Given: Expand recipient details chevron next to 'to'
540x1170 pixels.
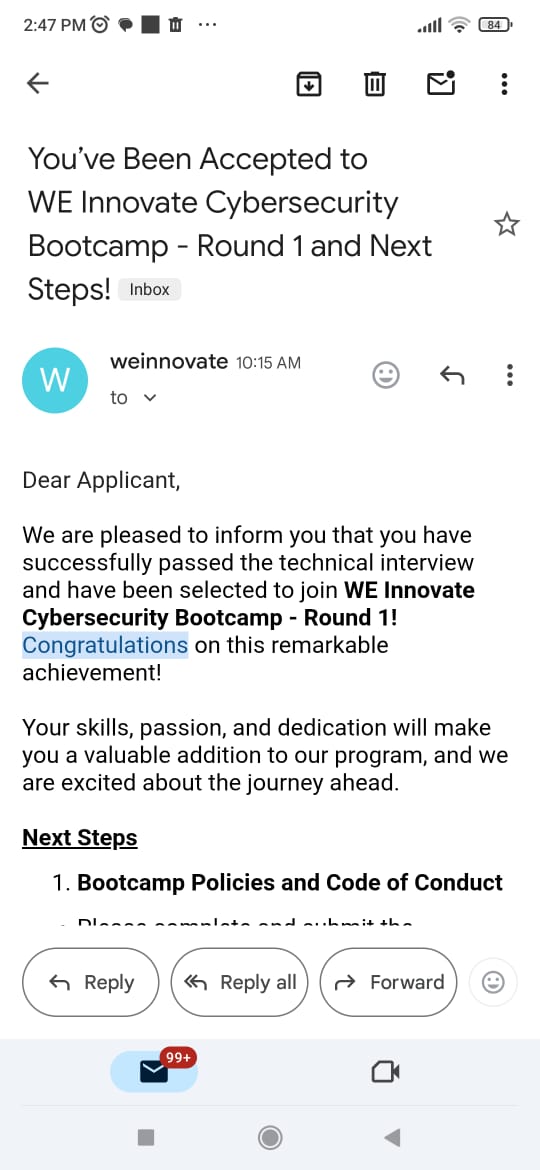Looking at the screenshot, I should pos(150,398).
